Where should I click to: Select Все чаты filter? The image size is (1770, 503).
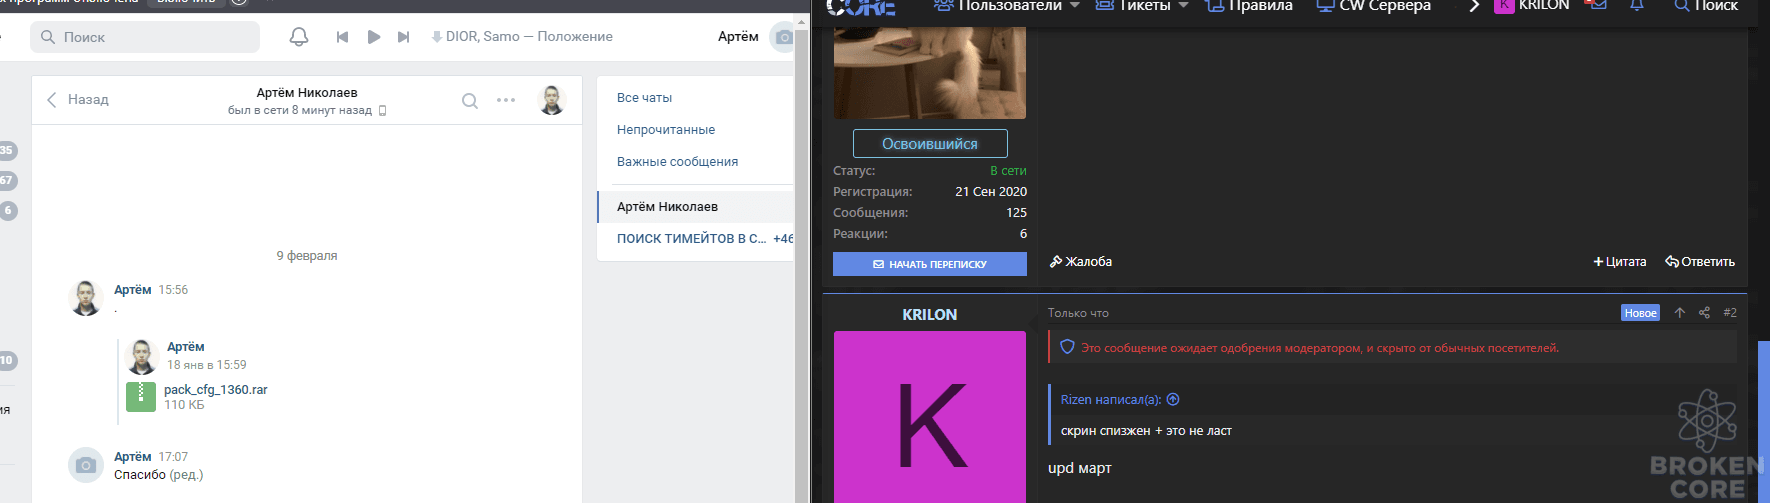644,98
